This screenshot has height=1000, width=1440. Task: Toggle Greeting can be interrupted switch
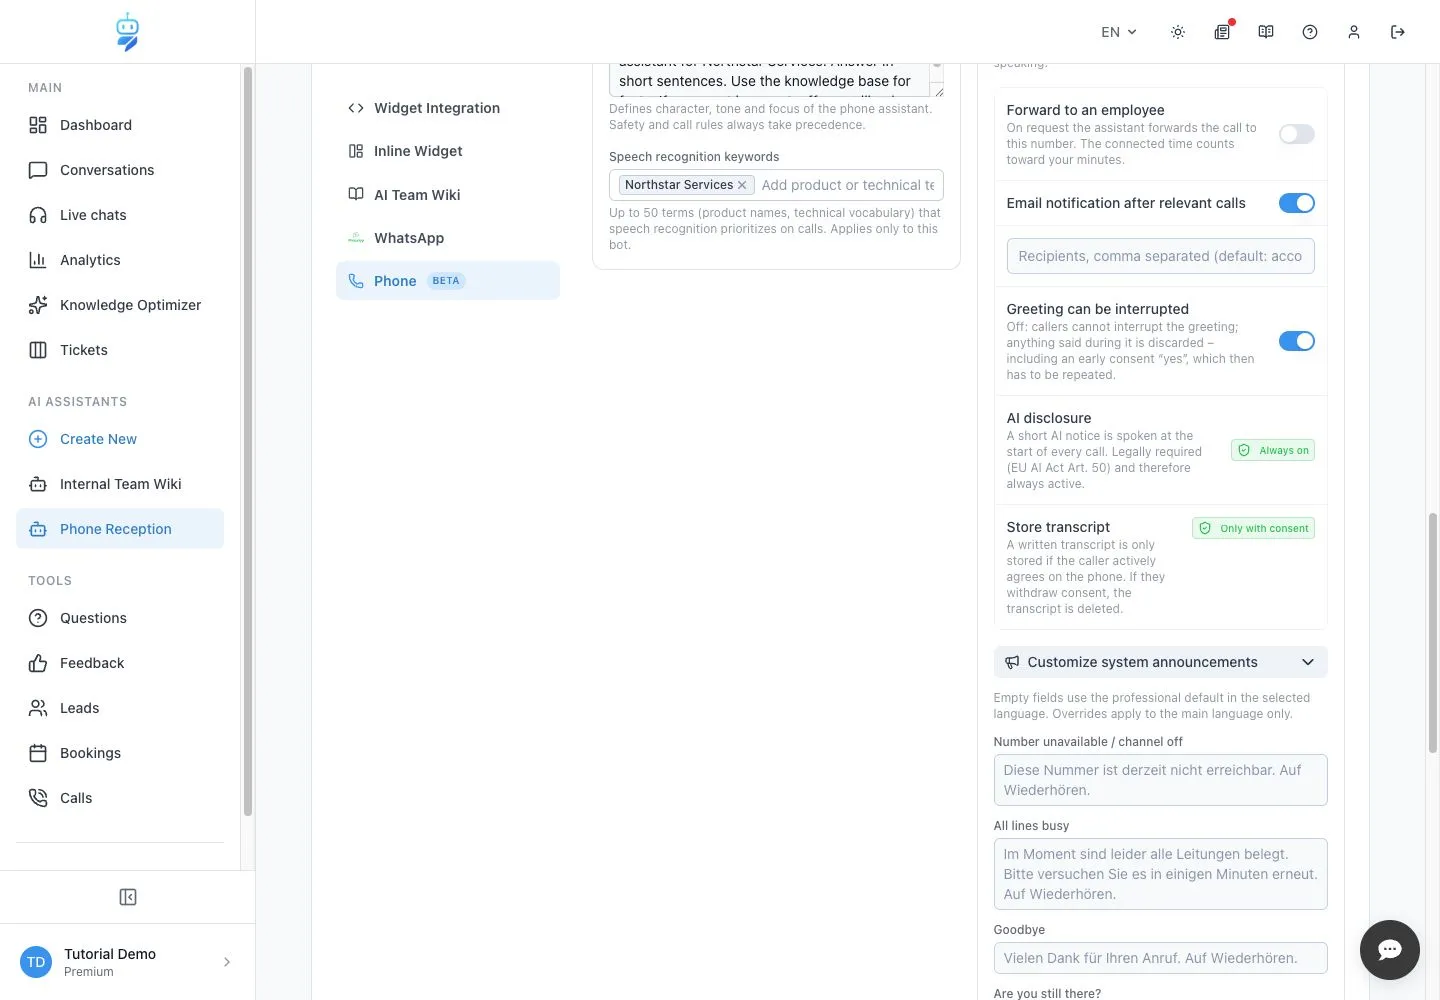(1297, 341)
